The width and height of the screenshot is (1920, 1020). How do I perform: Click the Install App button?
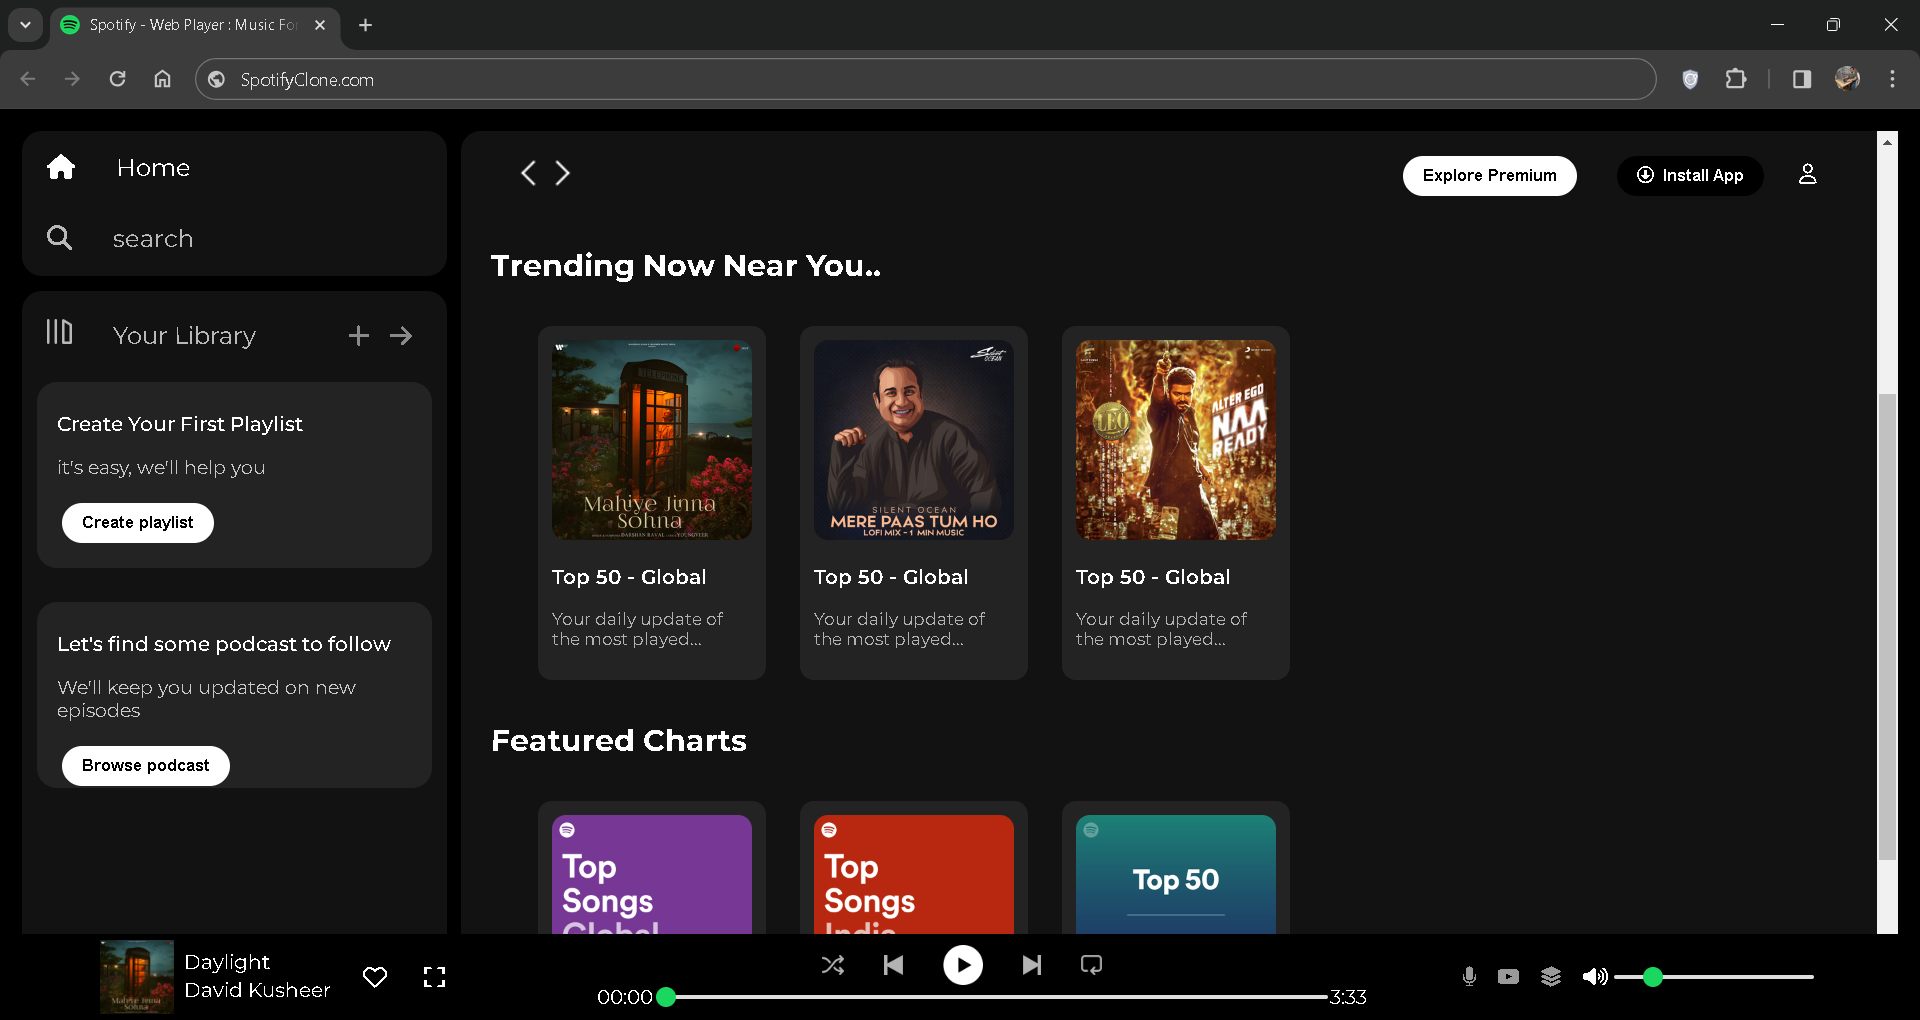1690,176
